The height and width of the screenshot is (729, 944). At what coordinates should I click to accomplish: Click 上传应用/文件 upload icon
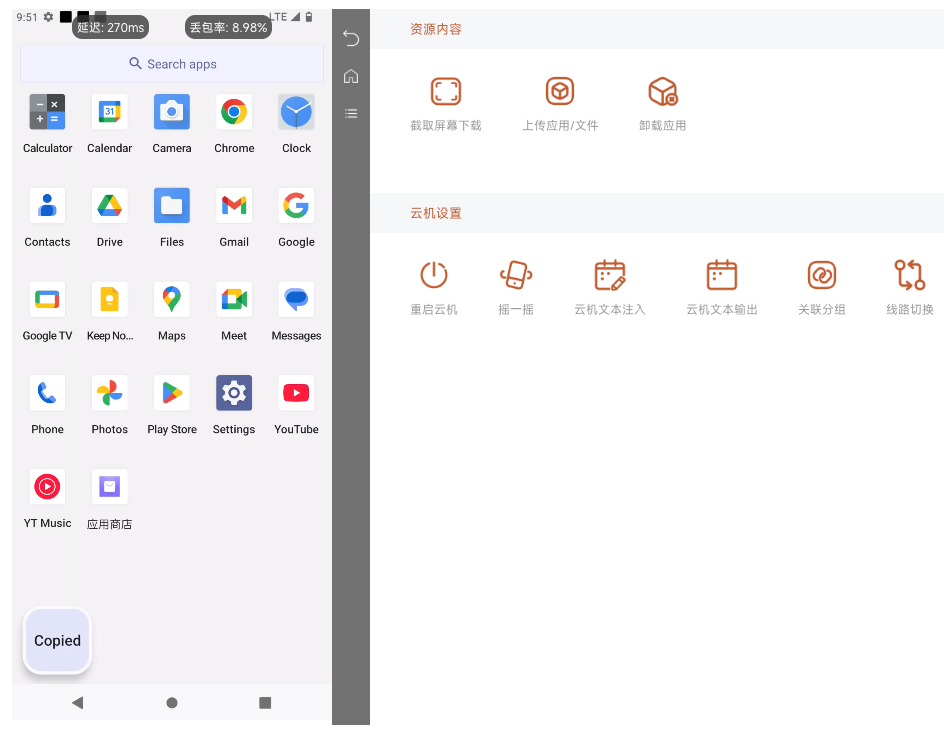[x=560, y=92]
